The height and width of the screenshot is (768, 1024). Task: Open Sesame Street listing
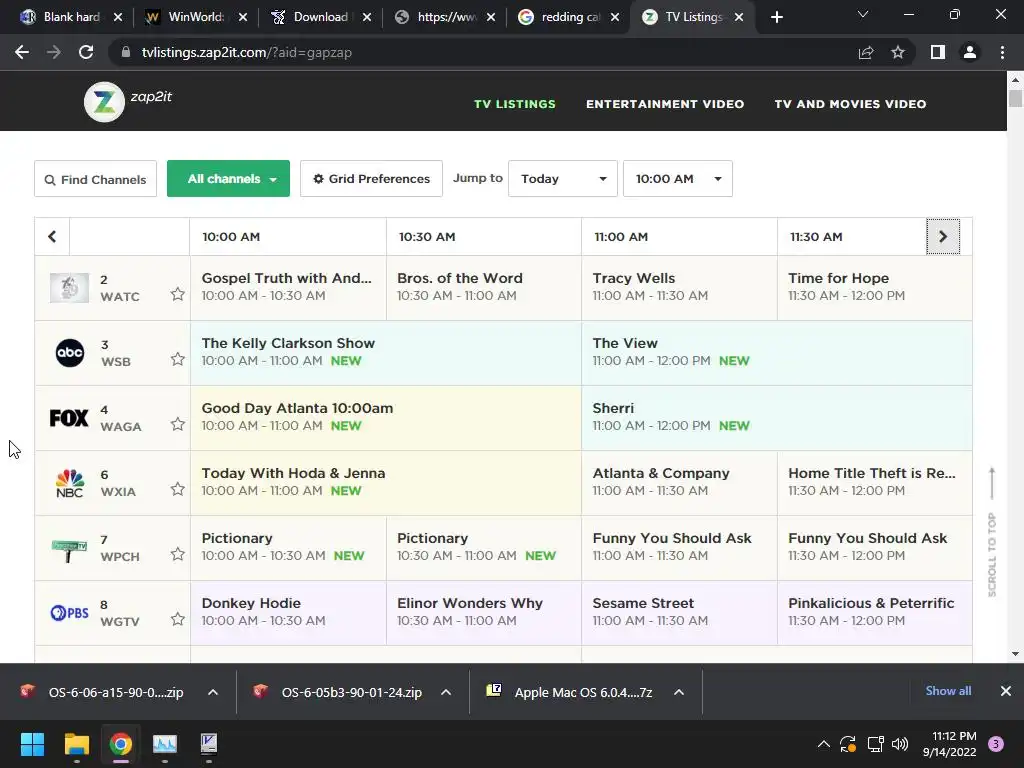679,613
